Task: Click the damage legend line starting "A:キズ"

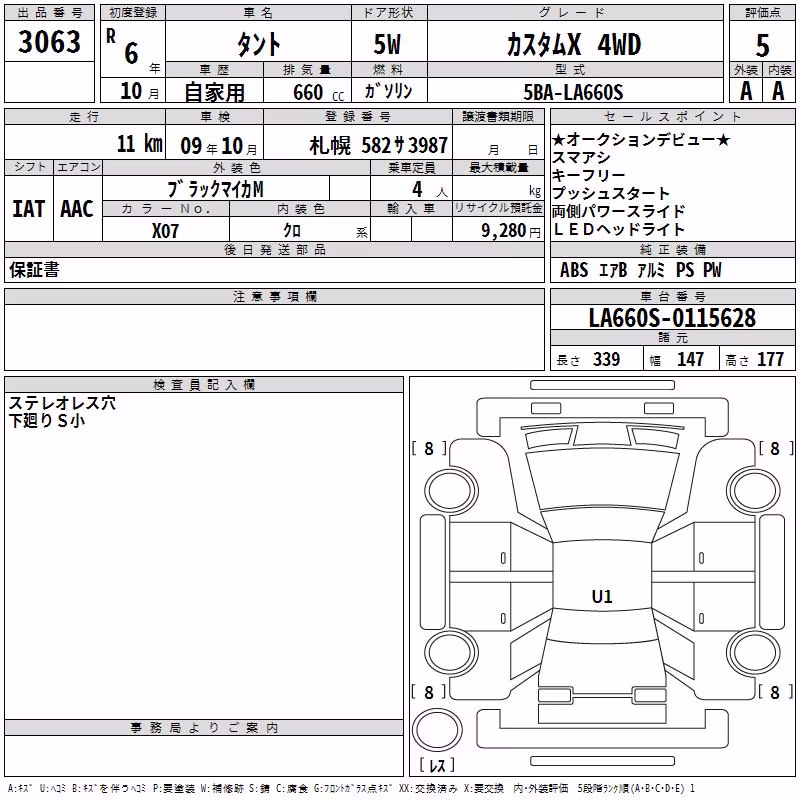Action: tap(352, 789)
